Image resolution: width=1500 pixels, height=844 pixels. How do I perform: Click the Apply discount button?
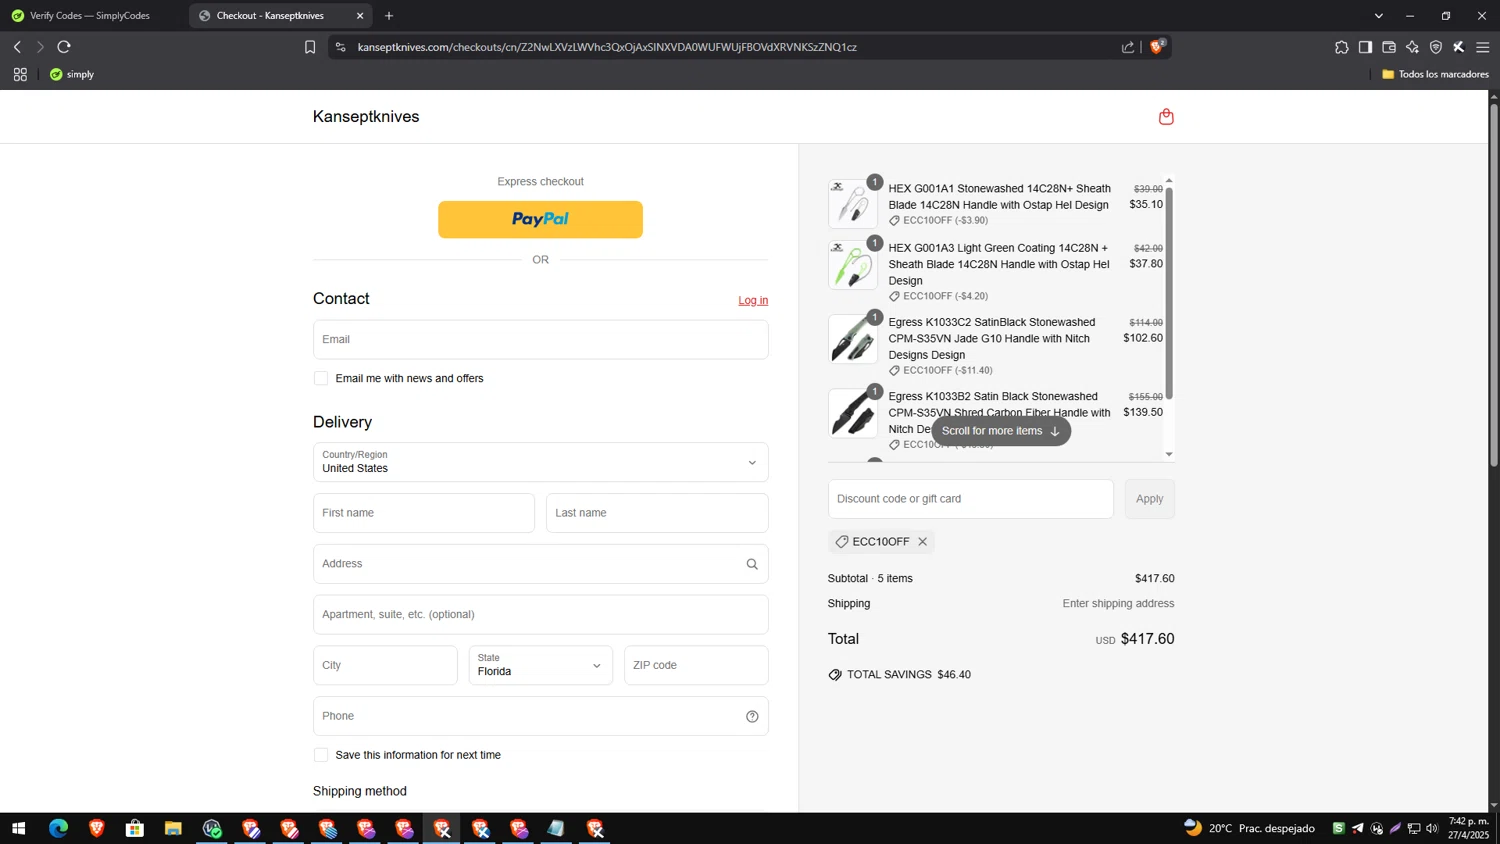(1149, 499)
